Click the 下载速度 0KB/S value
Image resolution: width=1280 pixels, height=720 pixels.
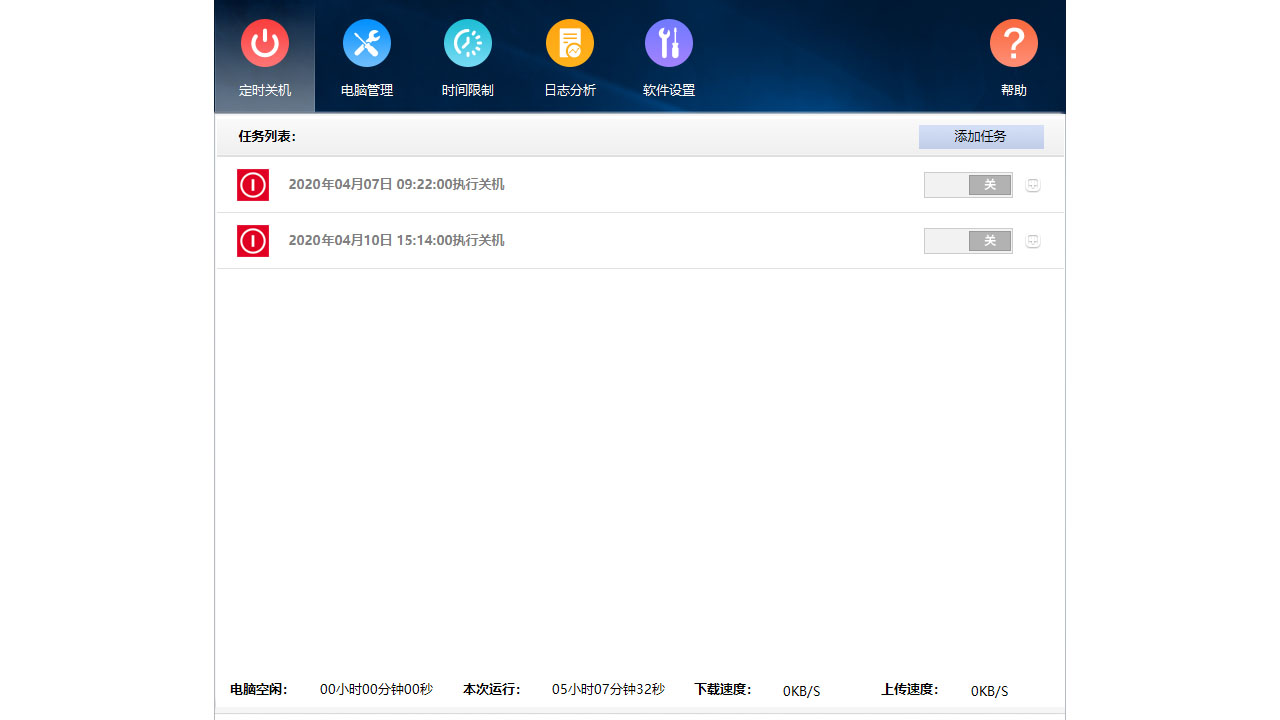(x=800, y=690)
